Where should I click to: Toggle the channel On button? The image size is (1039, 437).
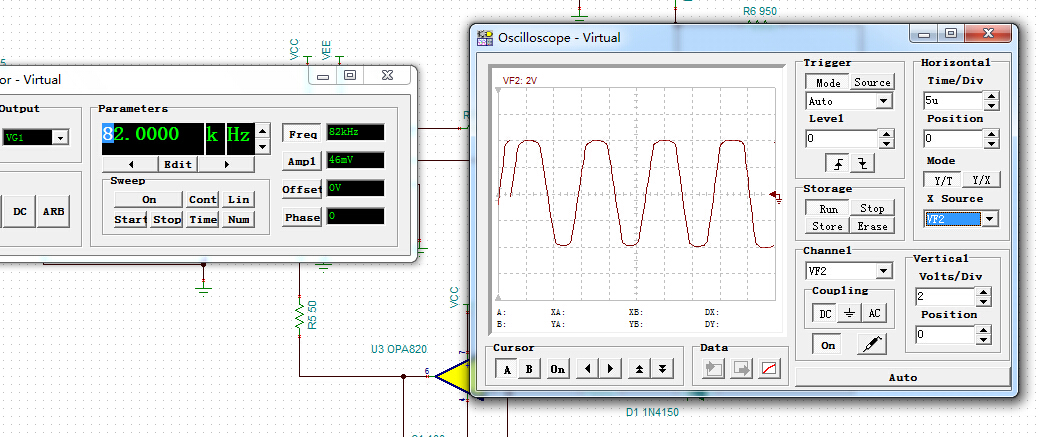828,345
